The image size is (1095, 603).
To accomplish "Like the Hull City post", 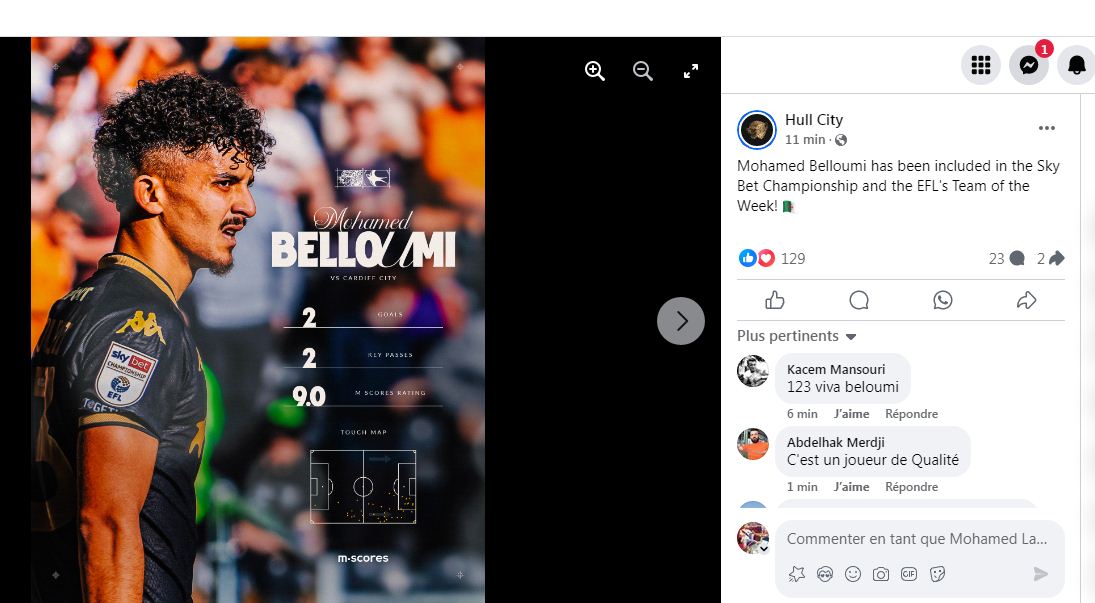I will (774, 300).
